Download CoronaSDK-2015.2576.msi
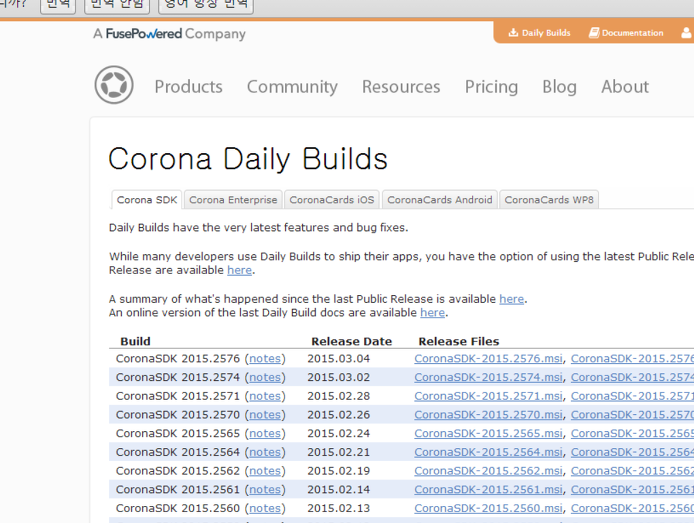 [x=489, y=359]
